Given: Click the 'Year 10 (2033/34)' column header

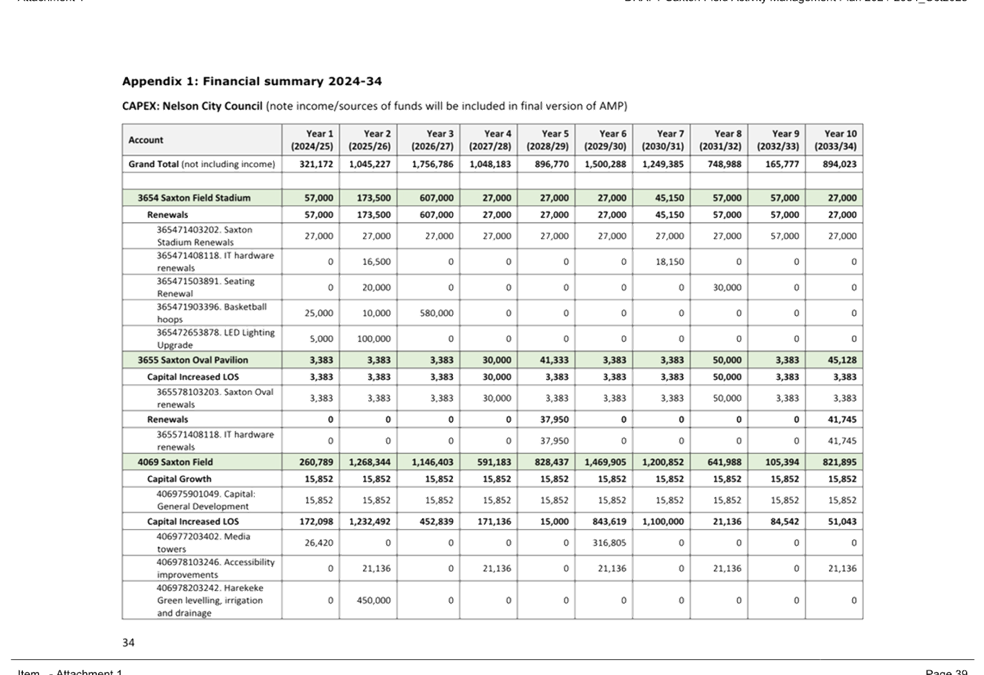Looking at the screenshot, I should [x=836, y=140].
